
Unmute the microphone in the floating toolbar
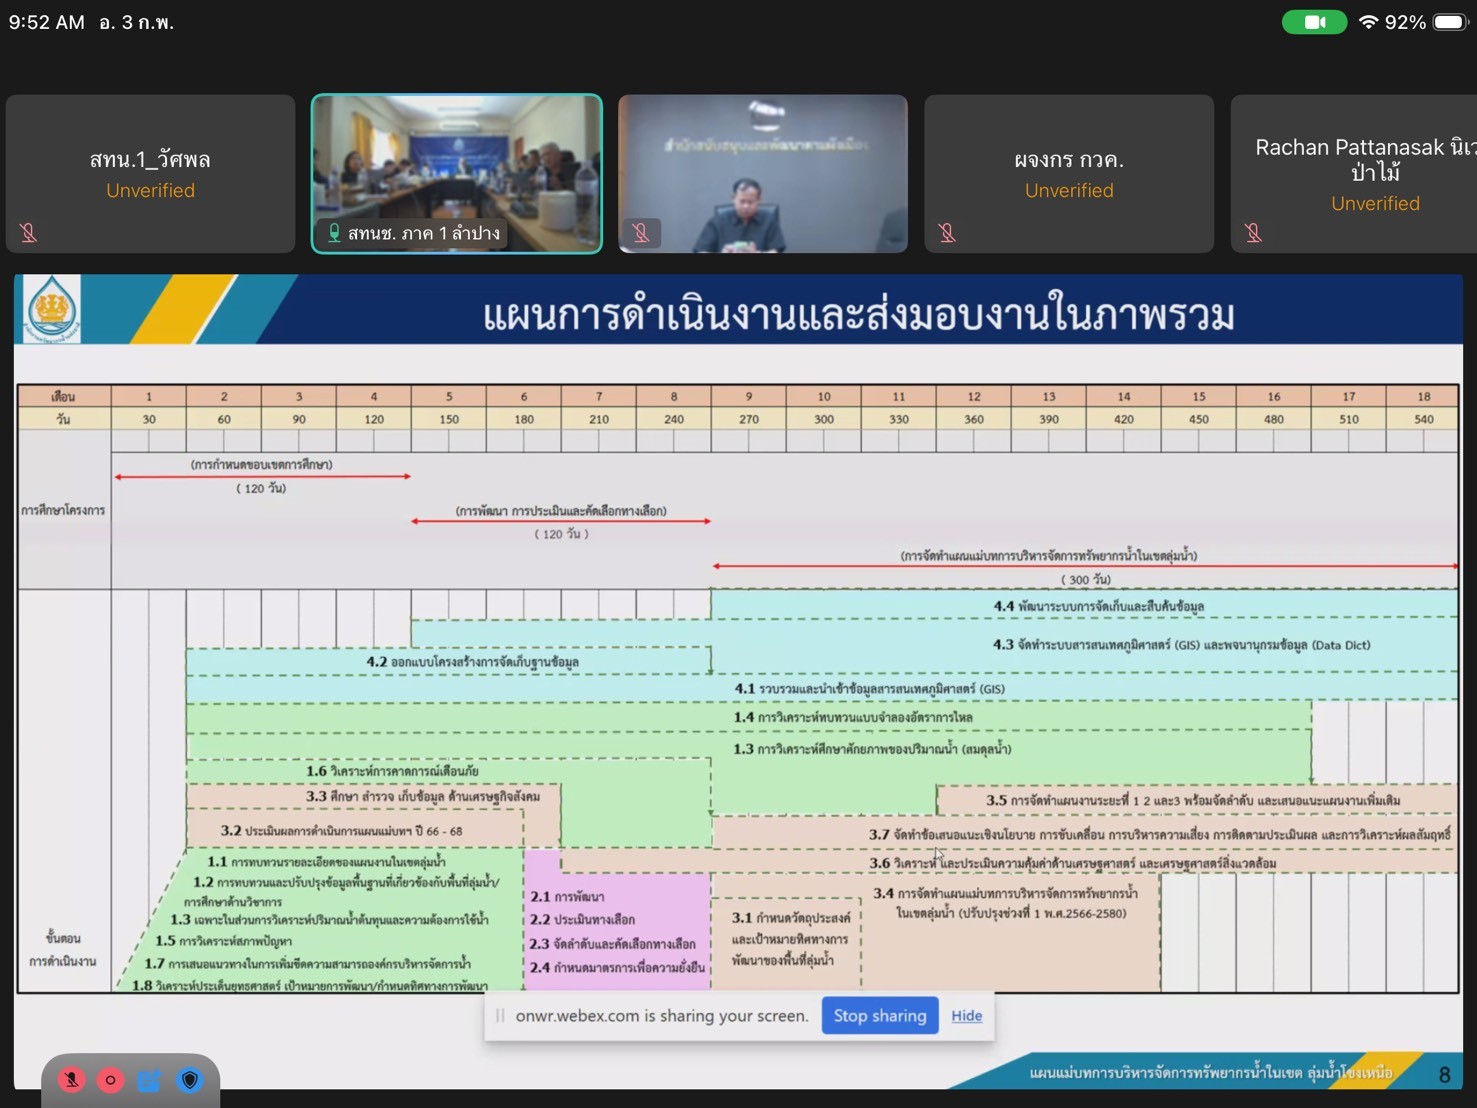pos(71,1080)
